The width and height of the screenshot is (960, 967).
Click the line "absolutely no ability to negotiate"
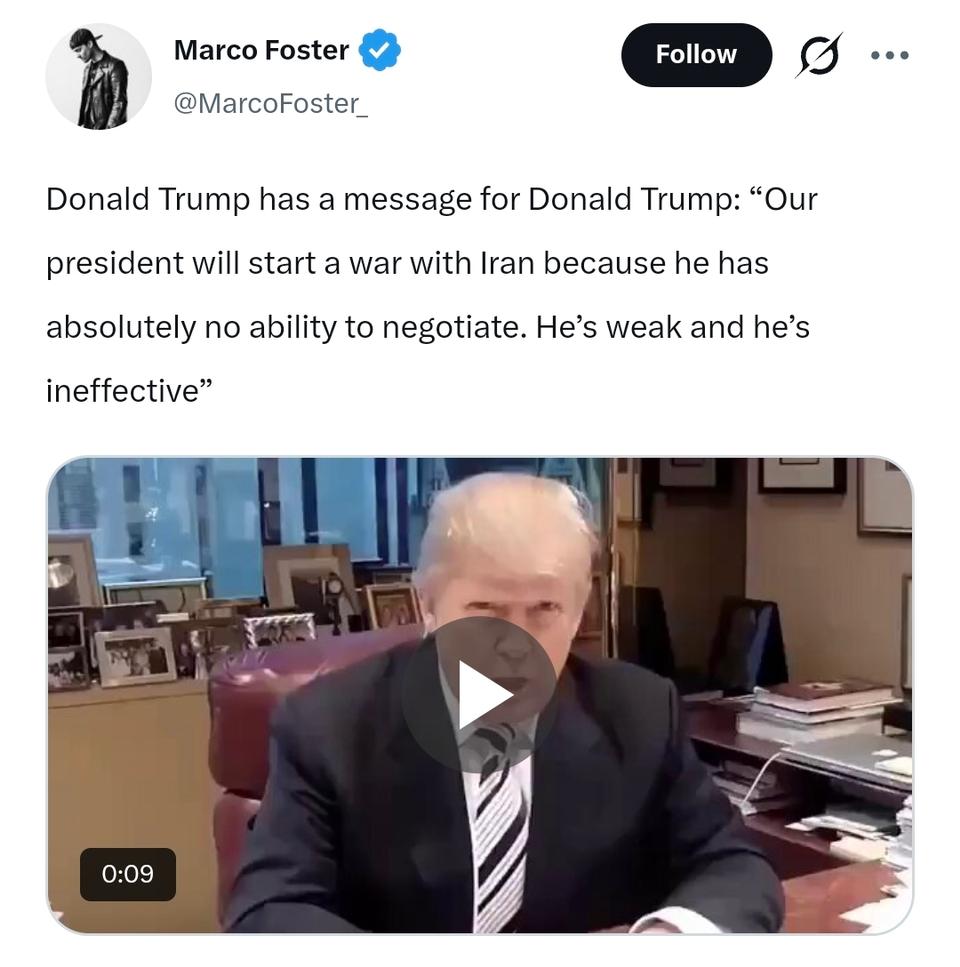click(428, 327)
